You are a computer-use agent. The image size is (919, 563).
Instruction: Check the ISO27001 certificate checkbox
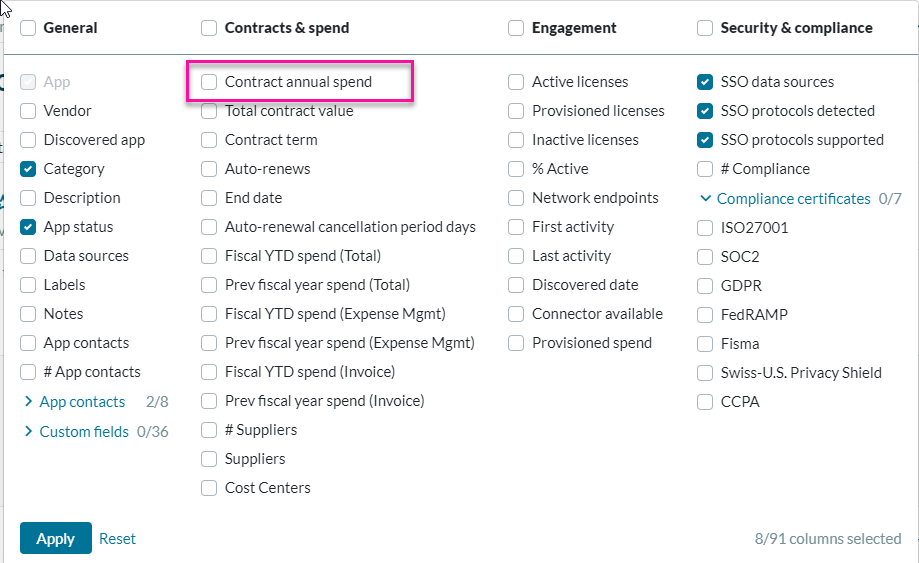[705, 228]
